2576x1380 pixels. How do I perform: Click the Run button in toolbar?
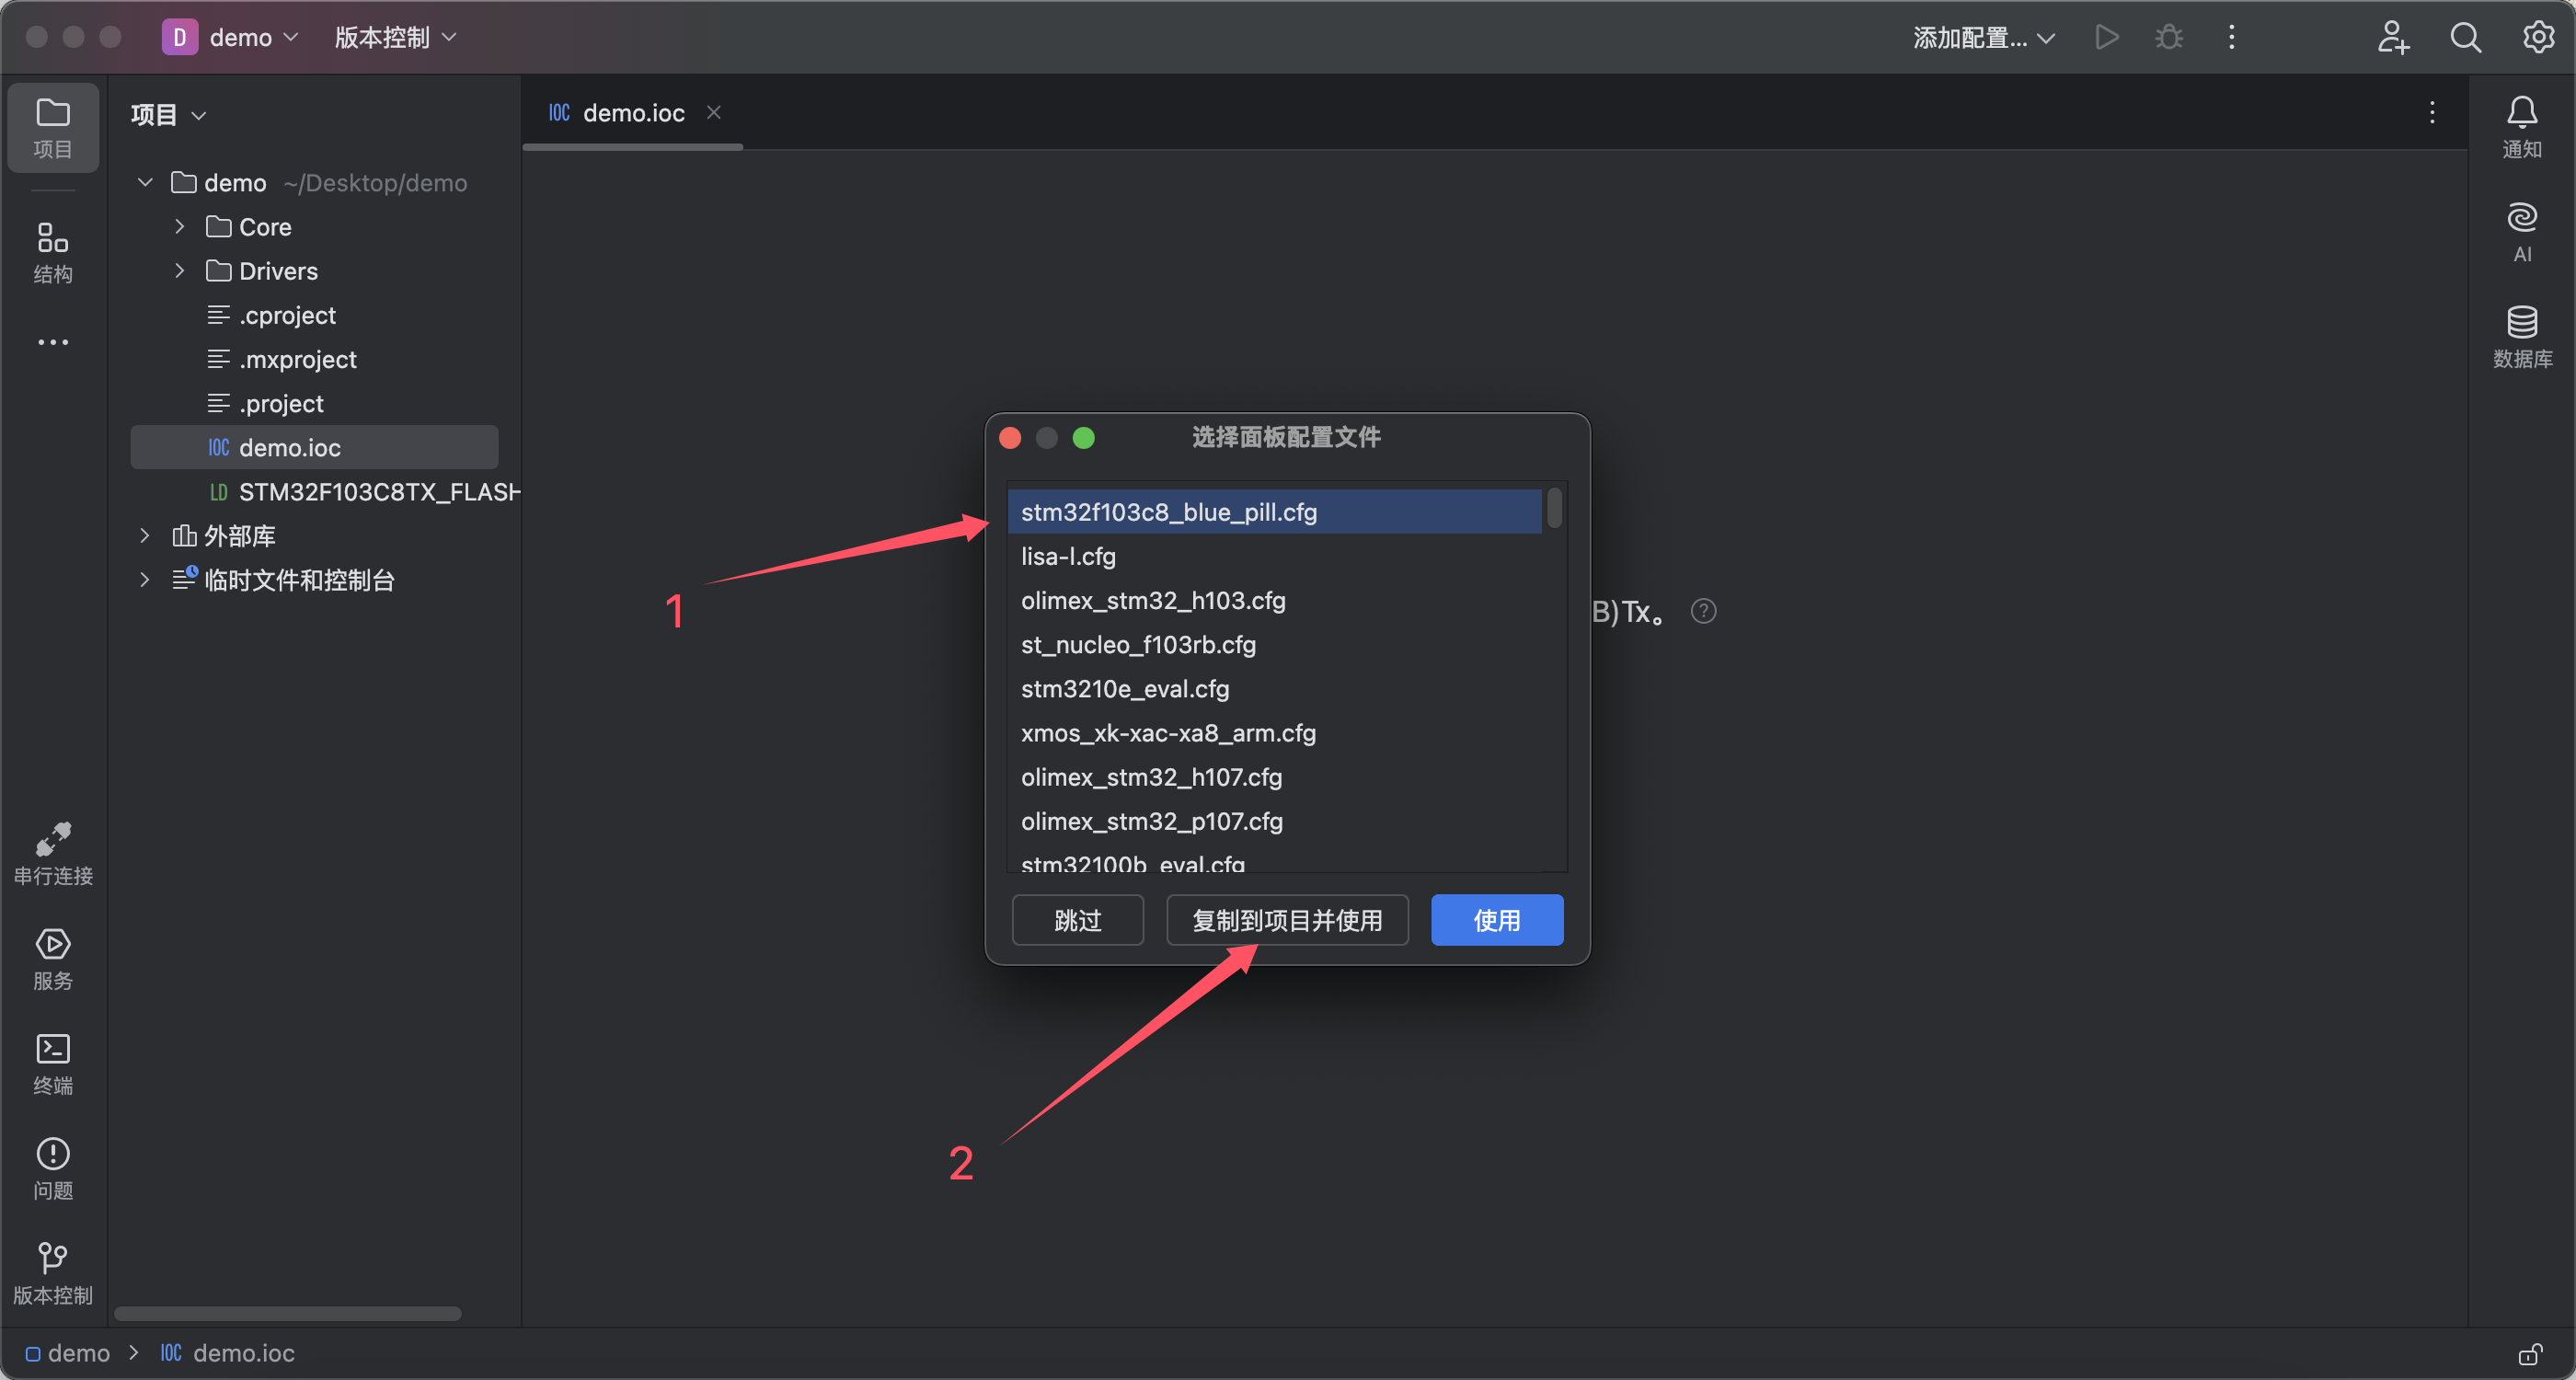click(x=2107, y=38)
